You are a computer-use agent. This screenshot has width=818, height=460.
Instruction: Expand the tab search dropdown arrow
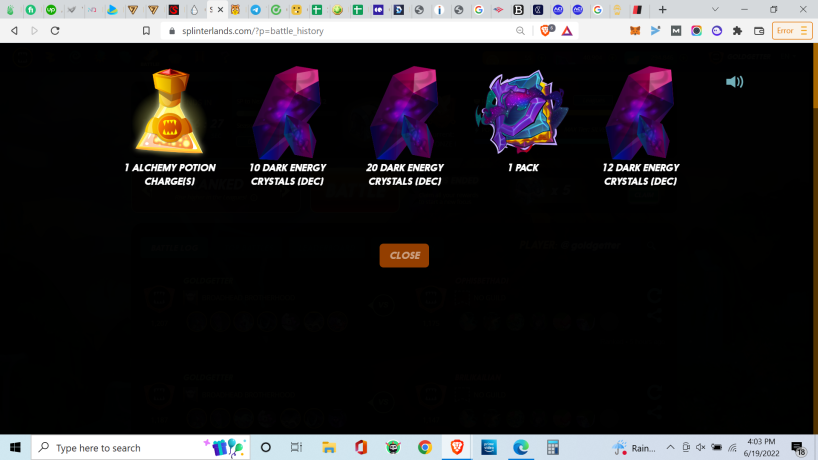(715, 9)
